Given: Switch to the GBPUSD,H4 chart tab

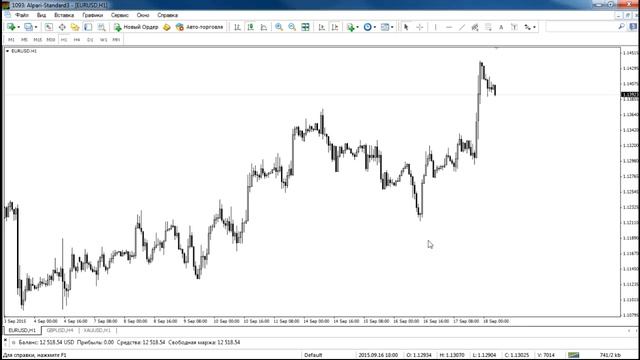Looking at the screenshot, I should (60, 330).
